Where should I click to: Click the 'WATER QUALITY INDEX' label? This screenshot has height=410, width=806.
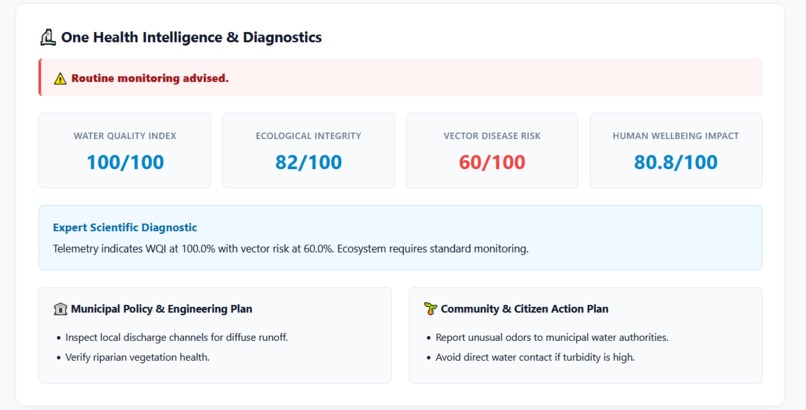(125, 136)
